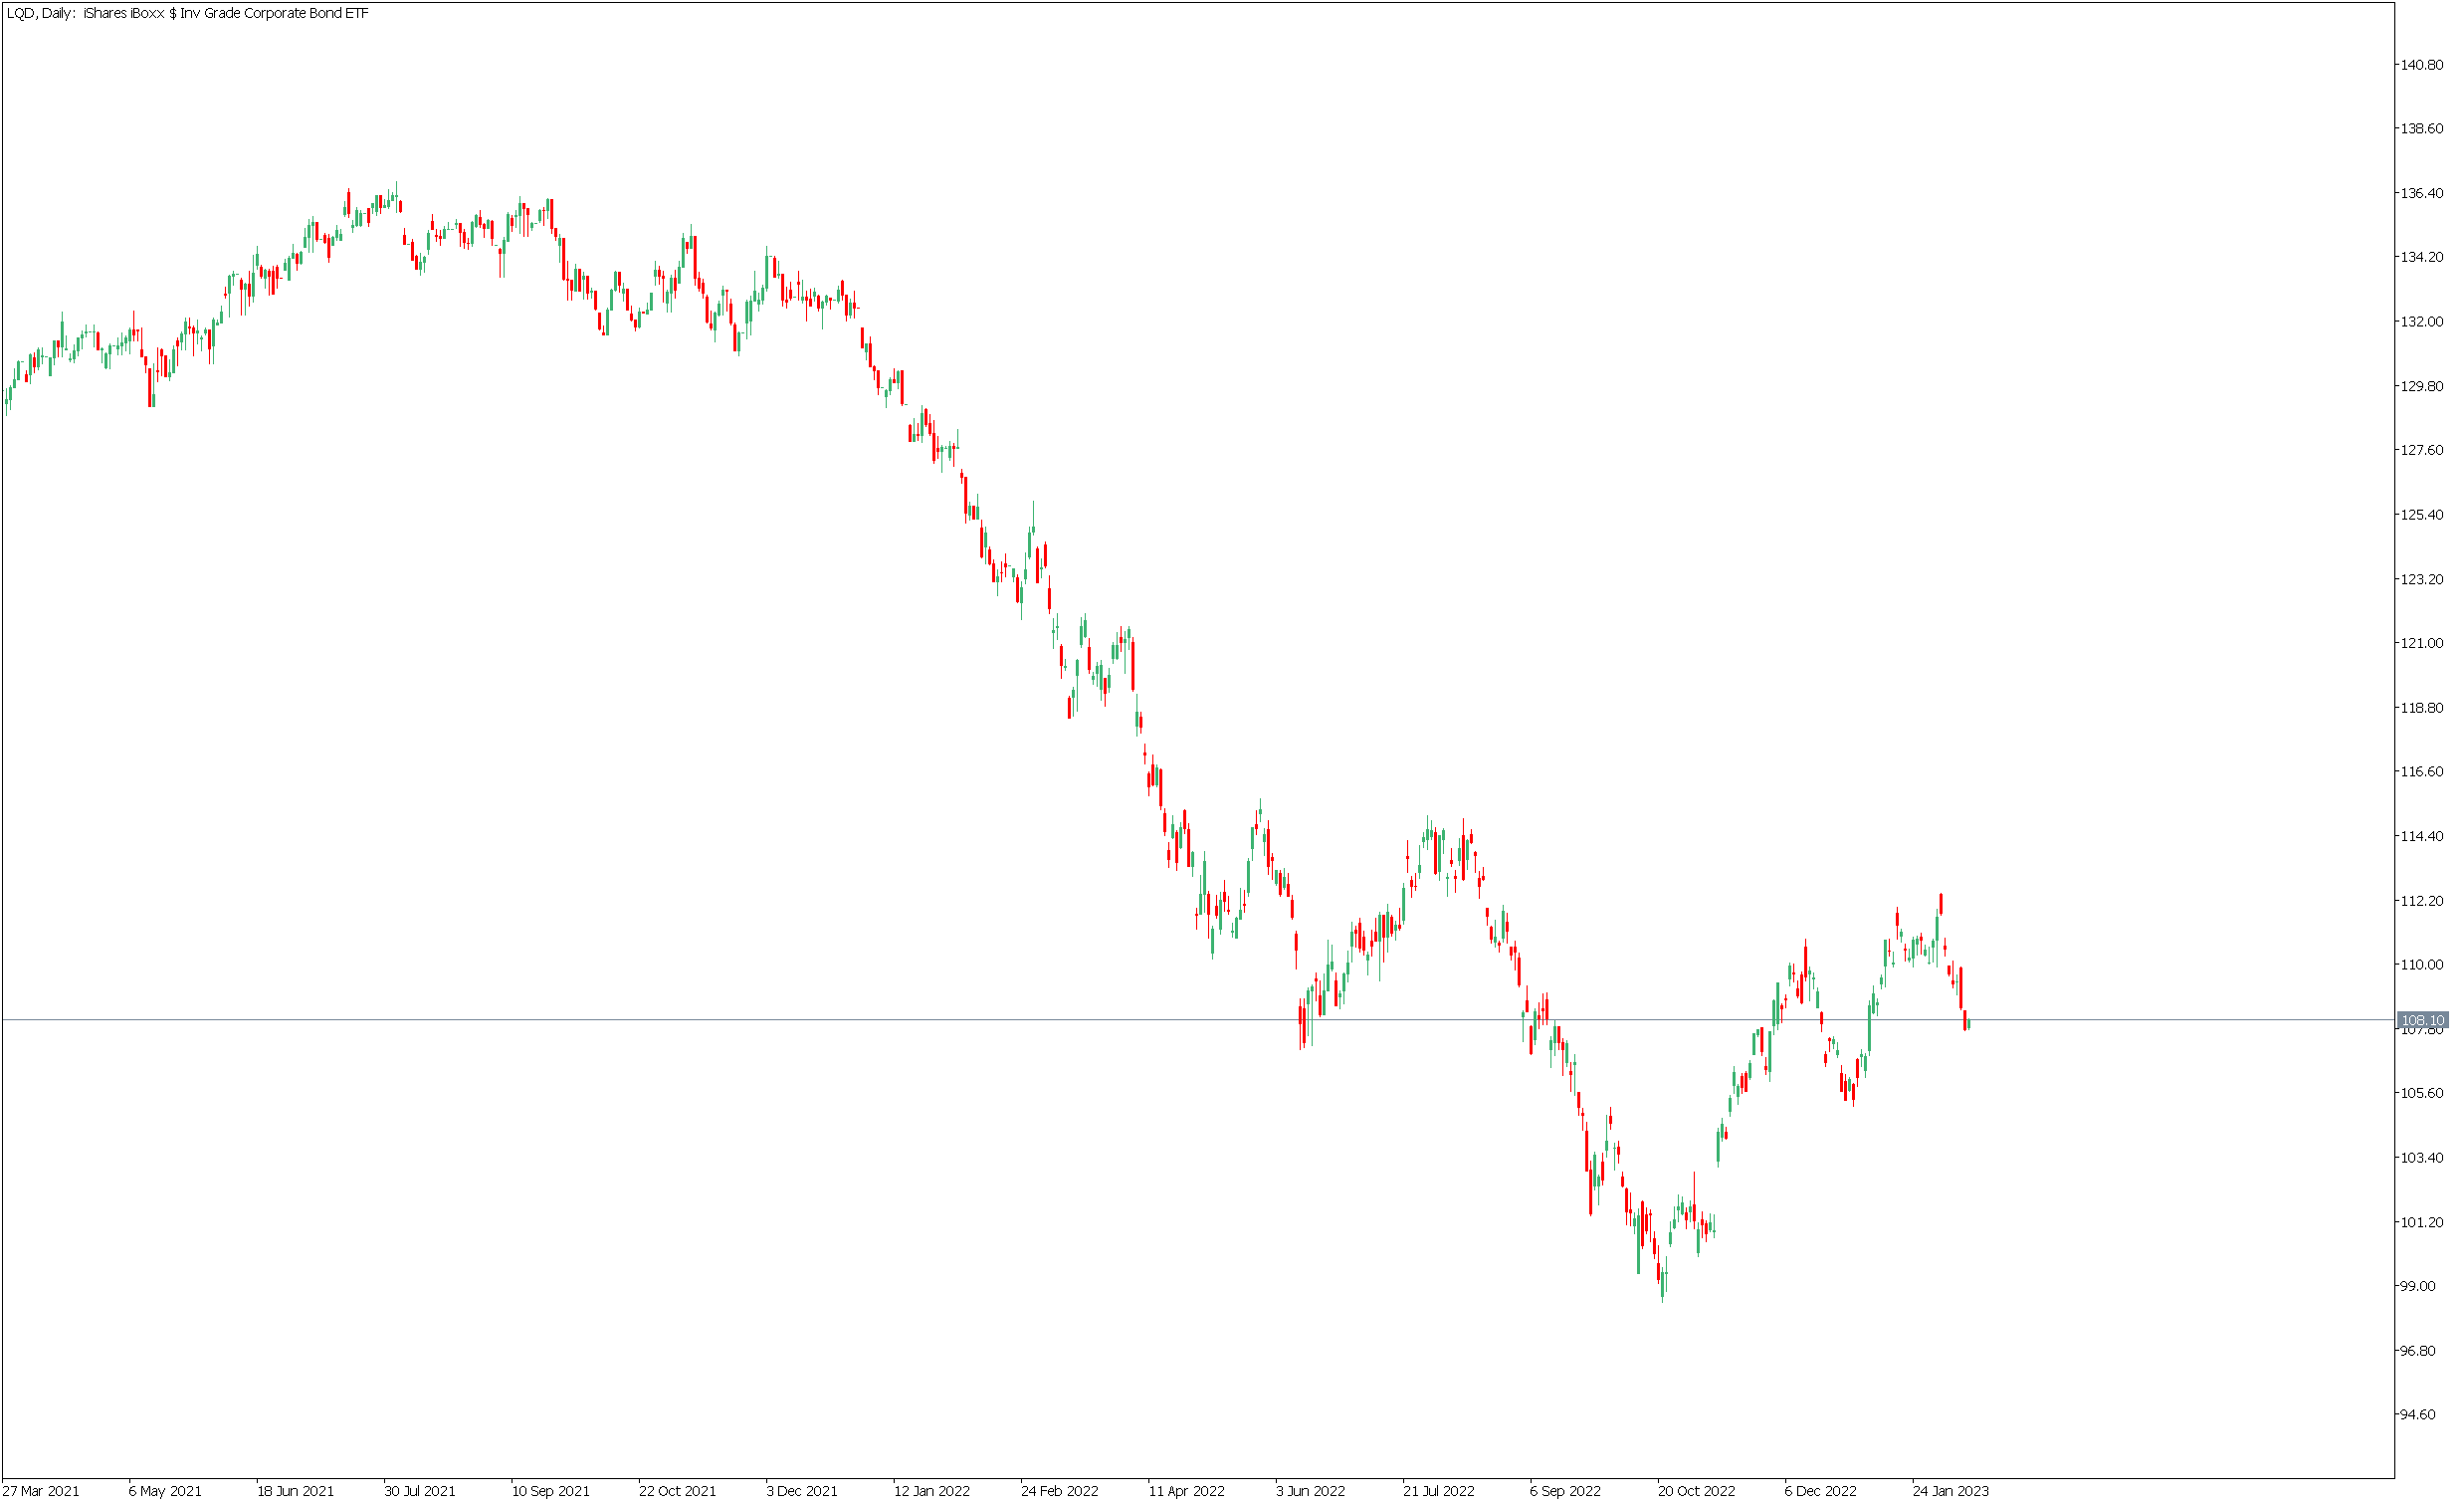The width and height of the screenshot is (2464, 1505).
Task: Click the 138.60 price axis label
Action: point(2422,129)
